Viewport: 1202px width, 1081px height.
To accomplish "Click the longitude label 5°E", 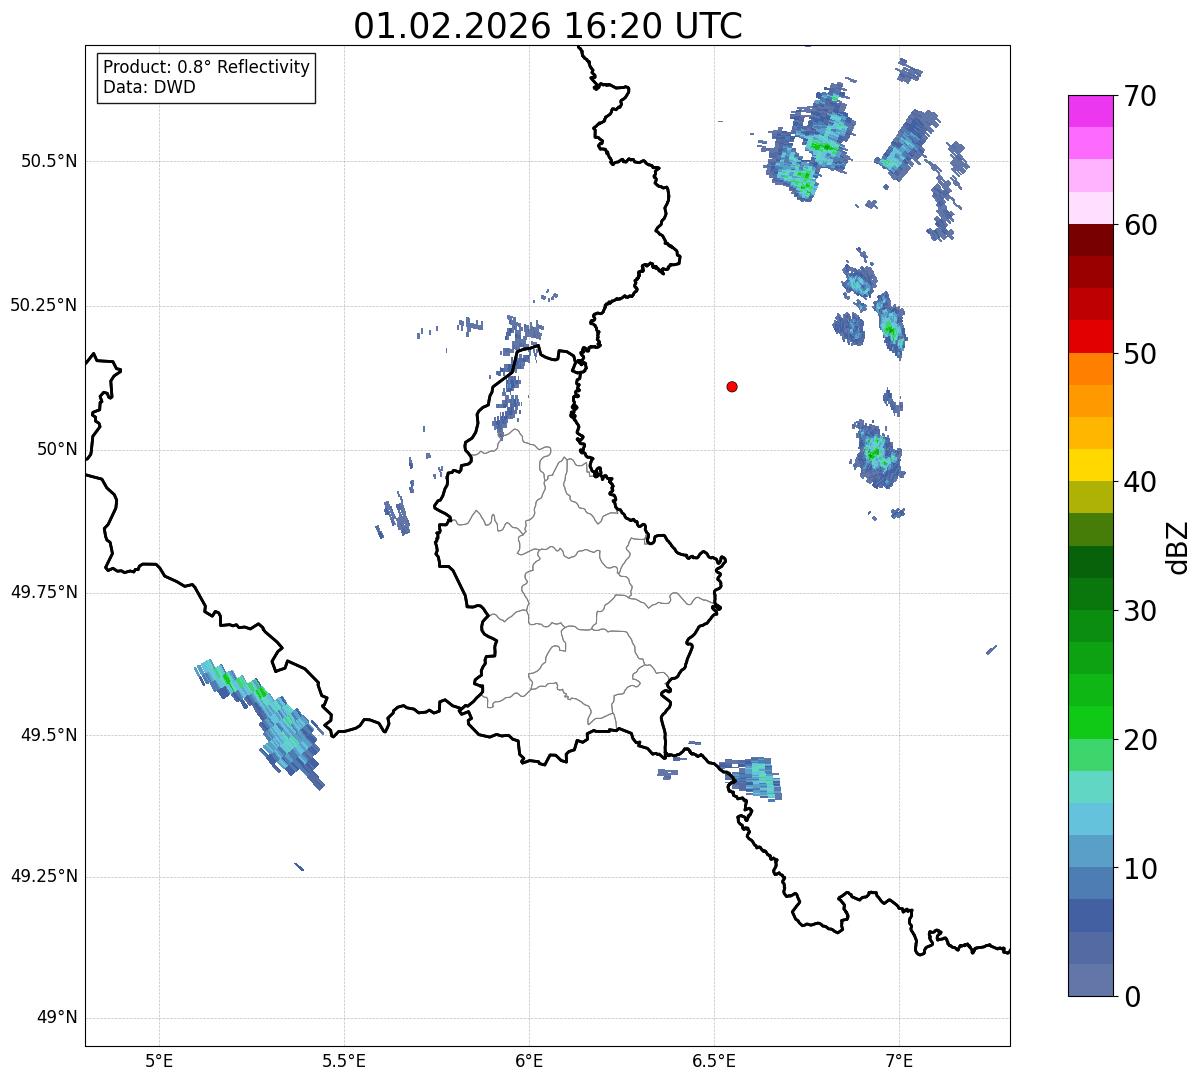I will click(159, 1060).
